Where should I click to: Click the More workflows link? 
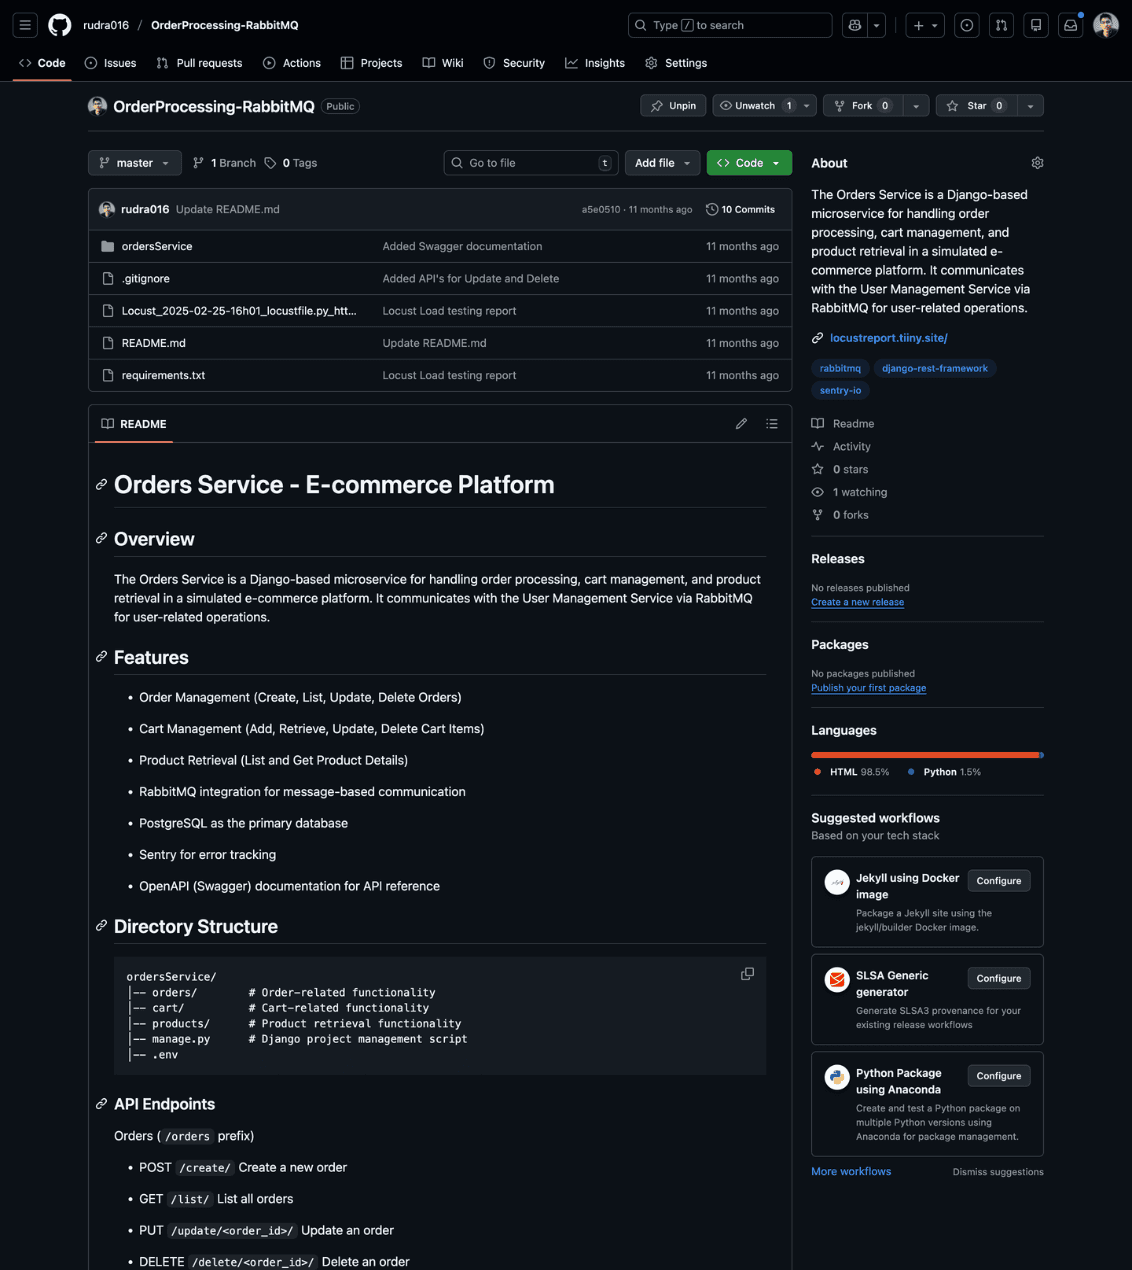(851, 1171)
